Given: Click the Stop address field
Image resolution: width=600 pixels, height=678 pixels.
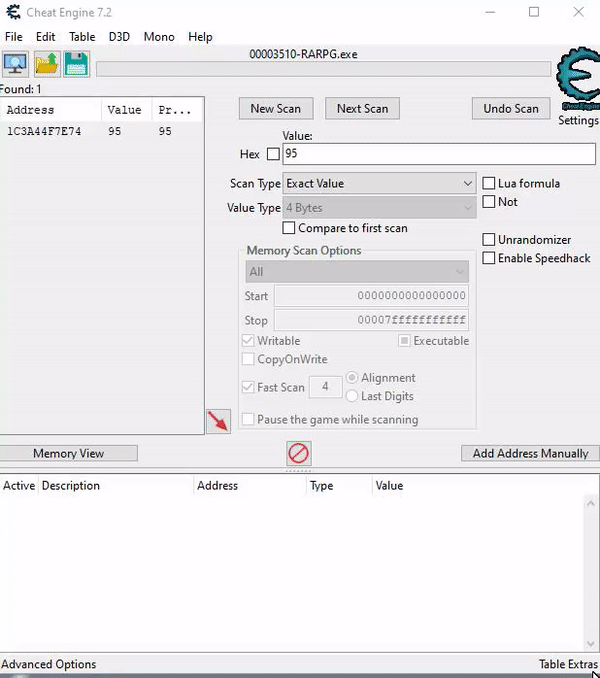Looking at the screenshot, I should coord(371,320).
